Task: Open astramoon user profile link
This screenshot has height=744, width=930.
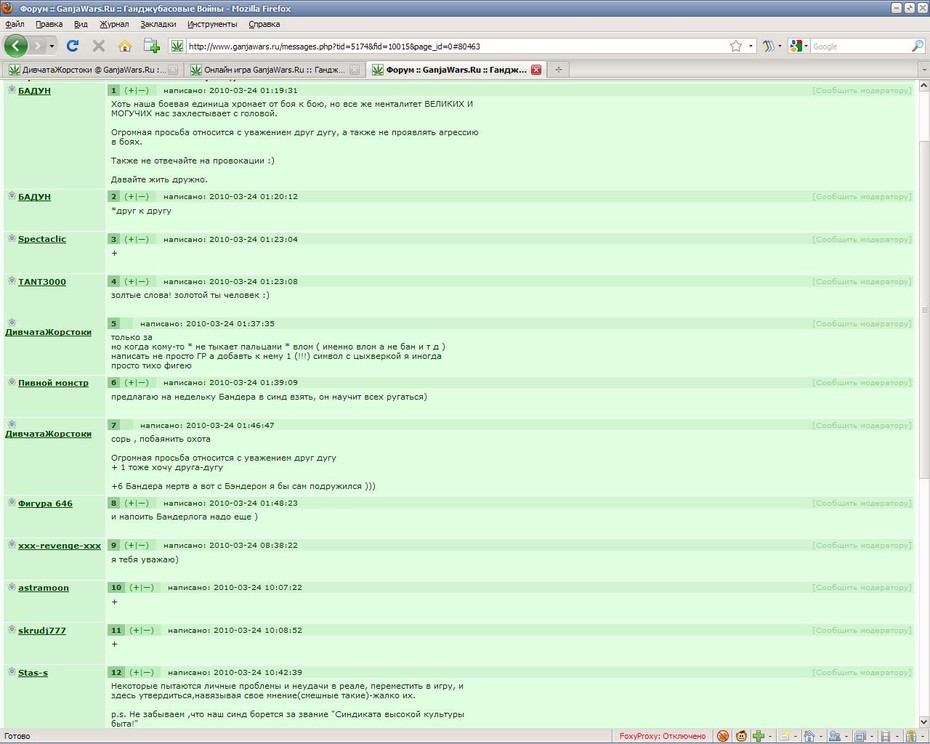Action: (x=43, y=588)
